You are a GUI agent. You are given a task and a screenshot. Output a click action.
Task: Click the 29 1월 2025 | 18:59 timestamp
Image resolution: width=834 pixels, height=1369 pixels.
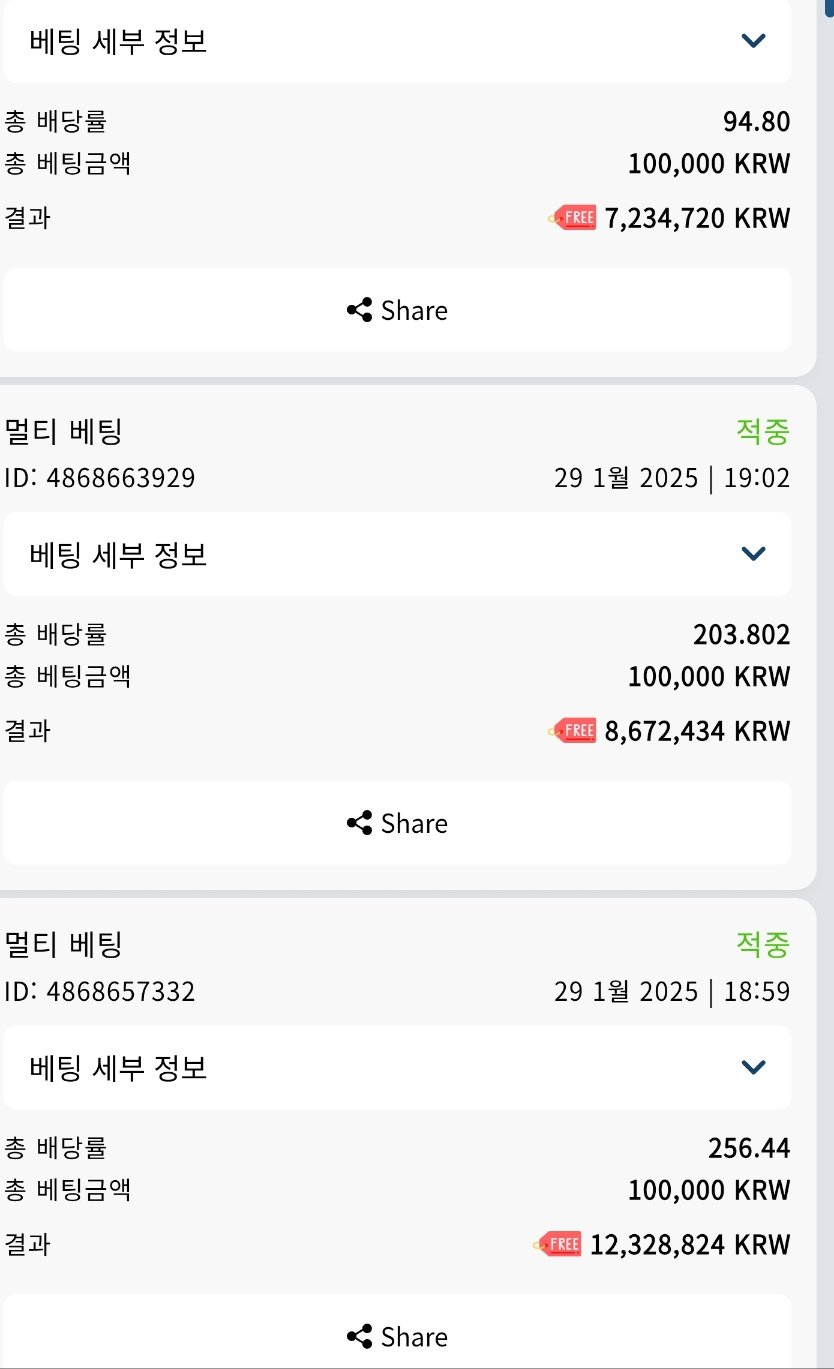point(672,992)
